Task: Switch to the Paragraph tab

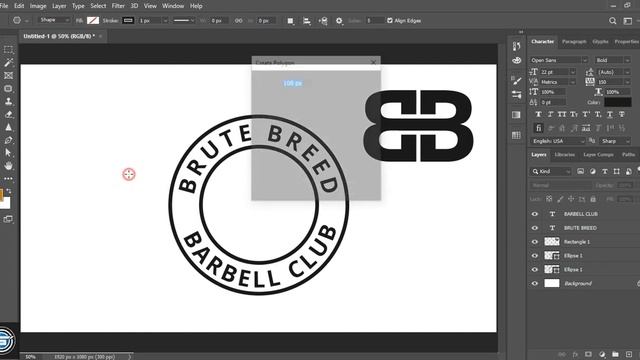Action: point(574,42)
